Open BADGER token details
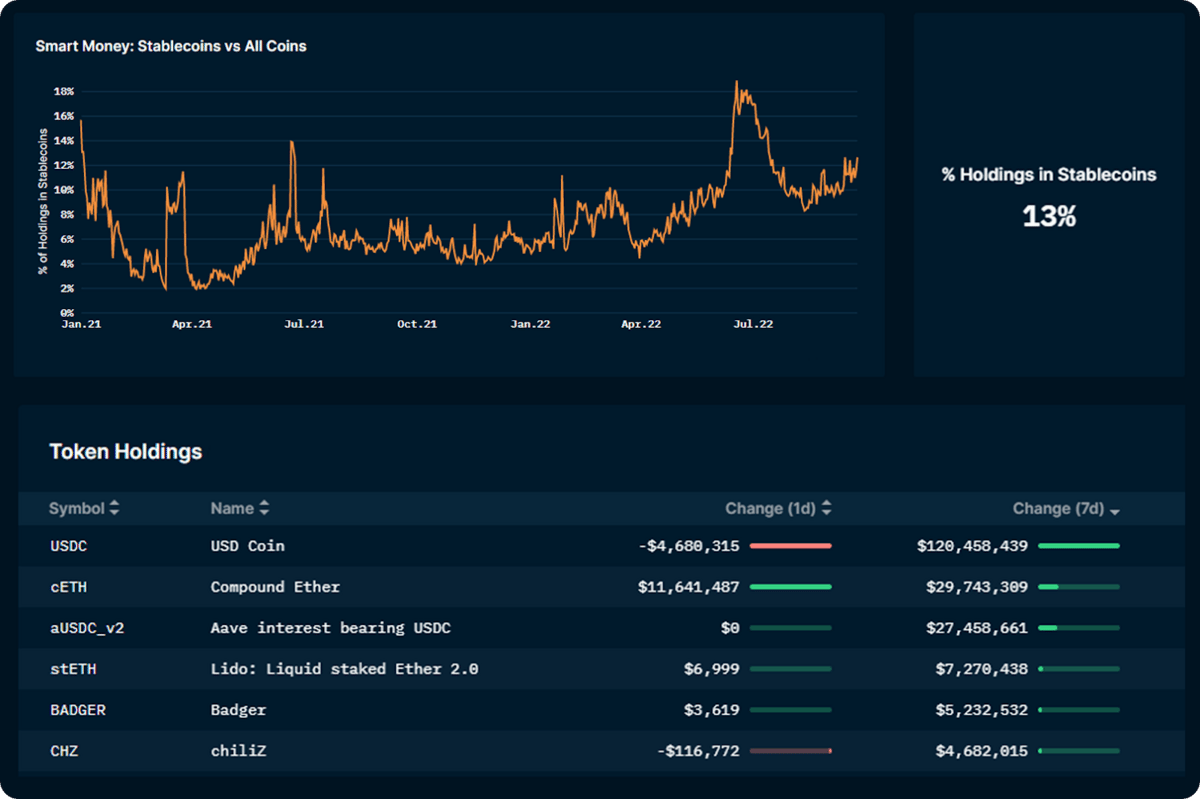This screenshot has width=1200, height=799. [x=78, y=710]
